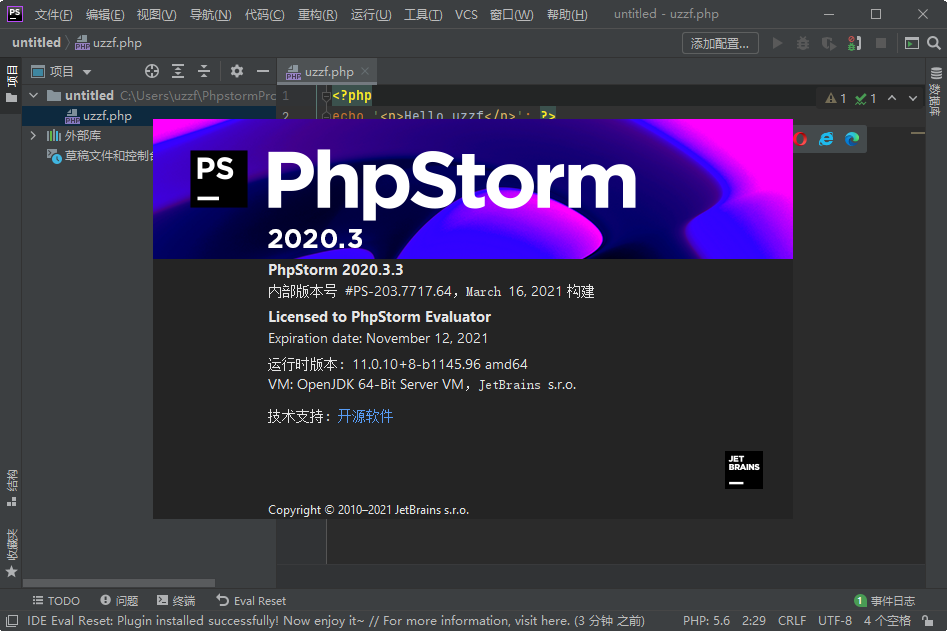This screenshot has width=947, height=631.
Task: Click the untitled breadcrumb in navigation bar
Action: 36,43
